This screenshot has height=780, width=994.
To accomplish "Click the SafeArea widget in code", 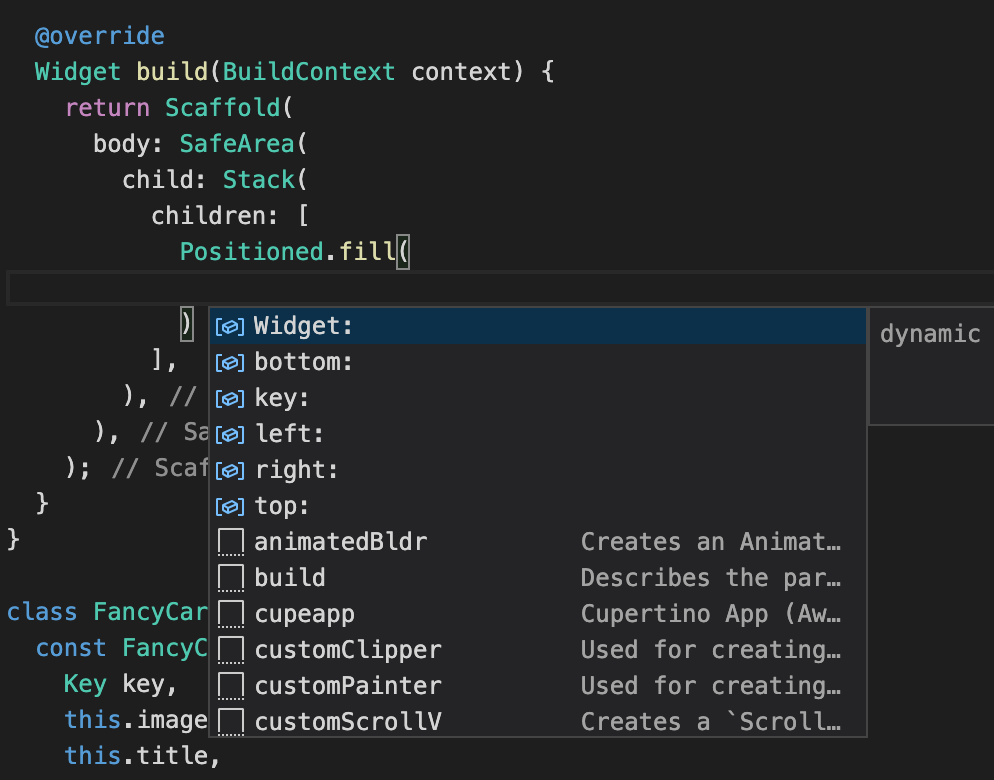I will (237, 143).
